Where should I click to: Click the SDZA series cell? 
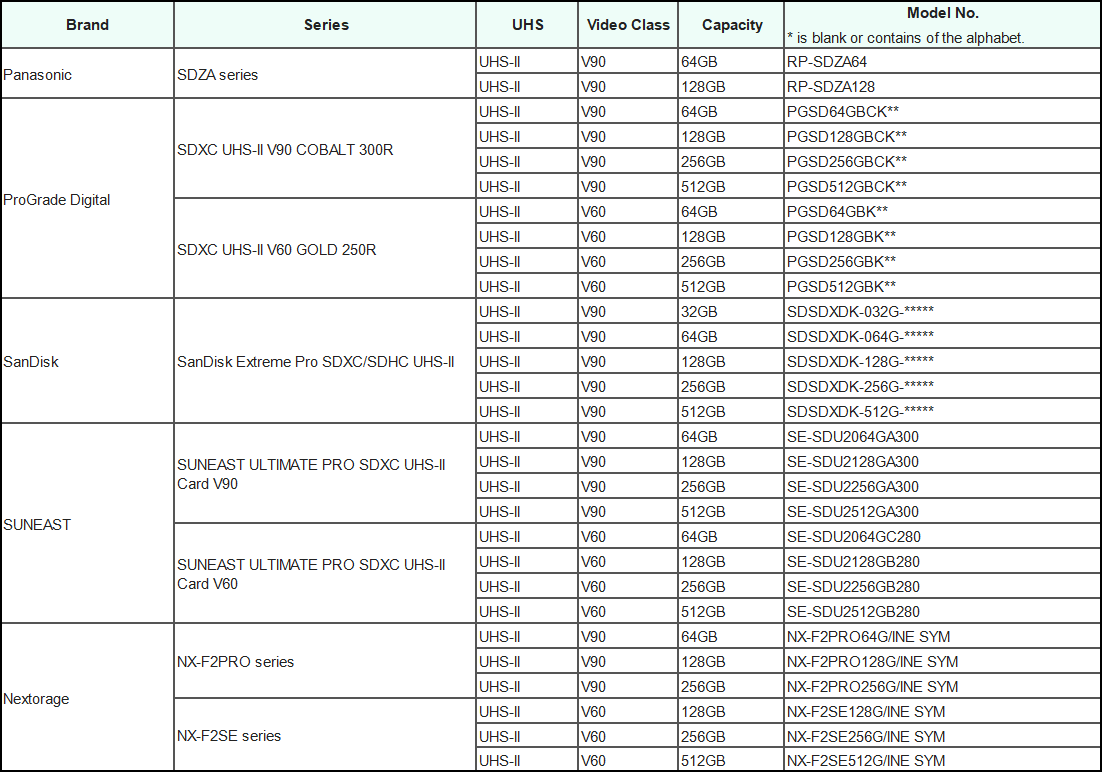point(325,74)
